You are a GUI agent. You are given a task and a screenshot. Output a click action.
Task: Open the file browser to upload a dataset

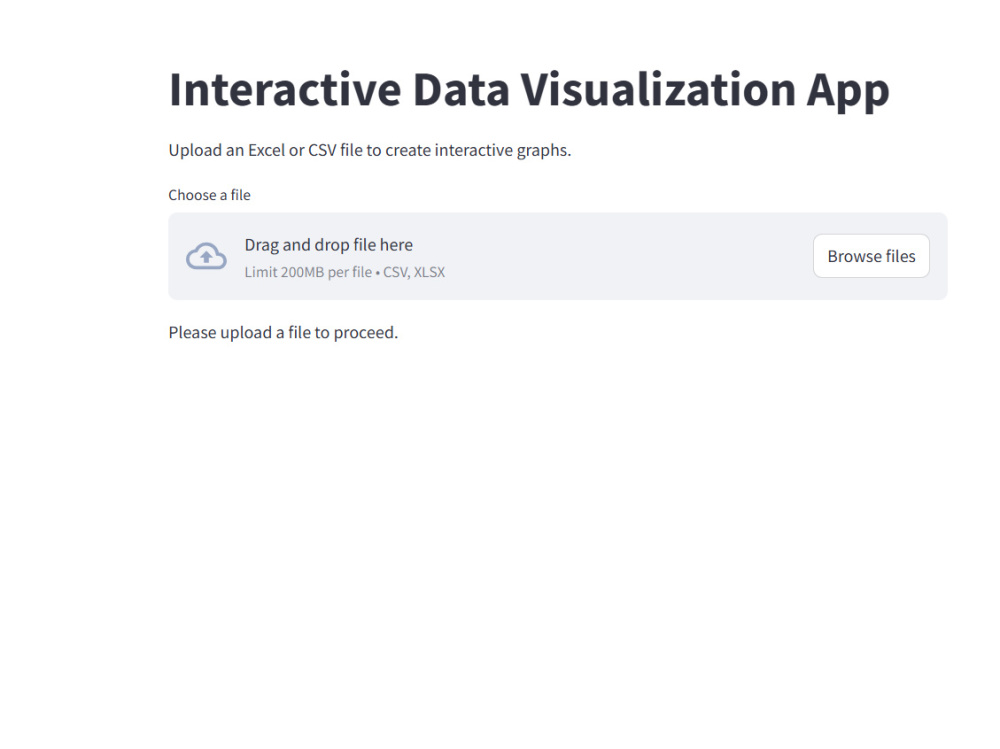pyautogui.click(x=871, y=256)
